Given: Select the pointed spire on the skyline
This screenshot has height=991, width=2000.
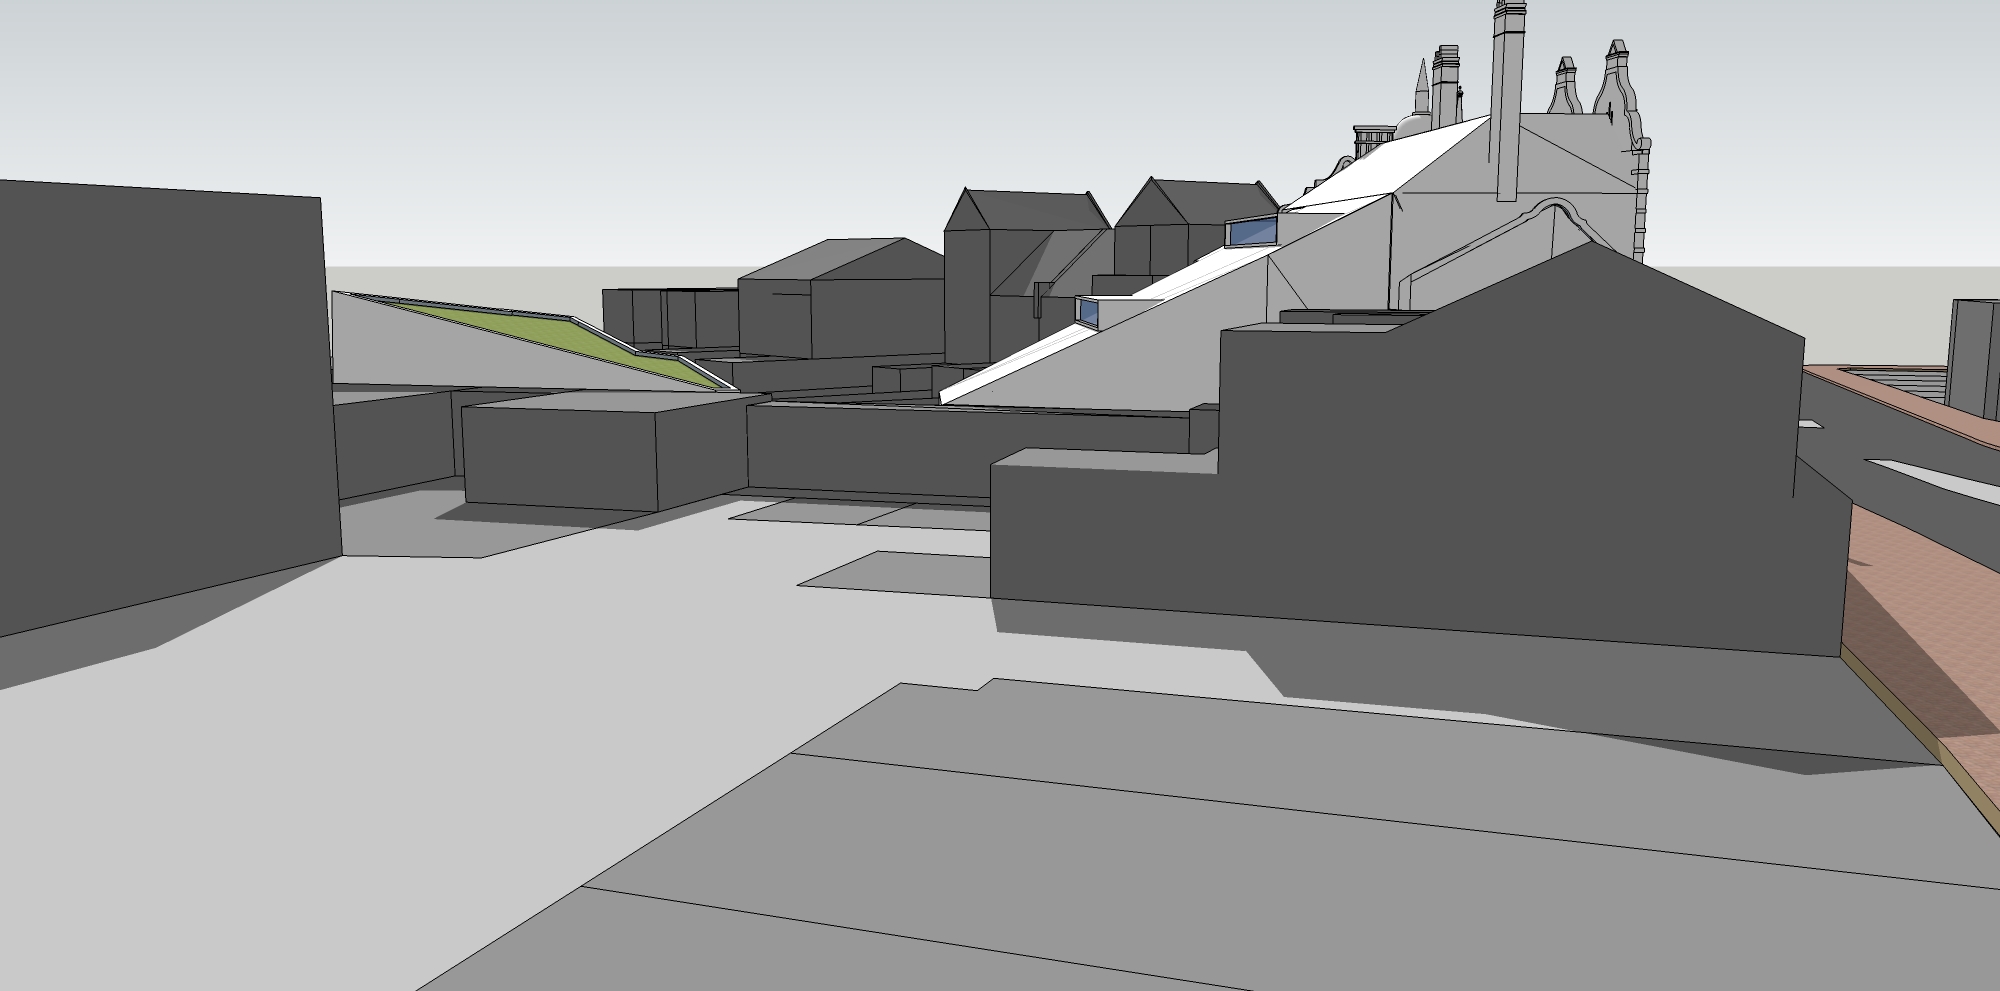Looking at the screenshot, I should coord(1420,92).
